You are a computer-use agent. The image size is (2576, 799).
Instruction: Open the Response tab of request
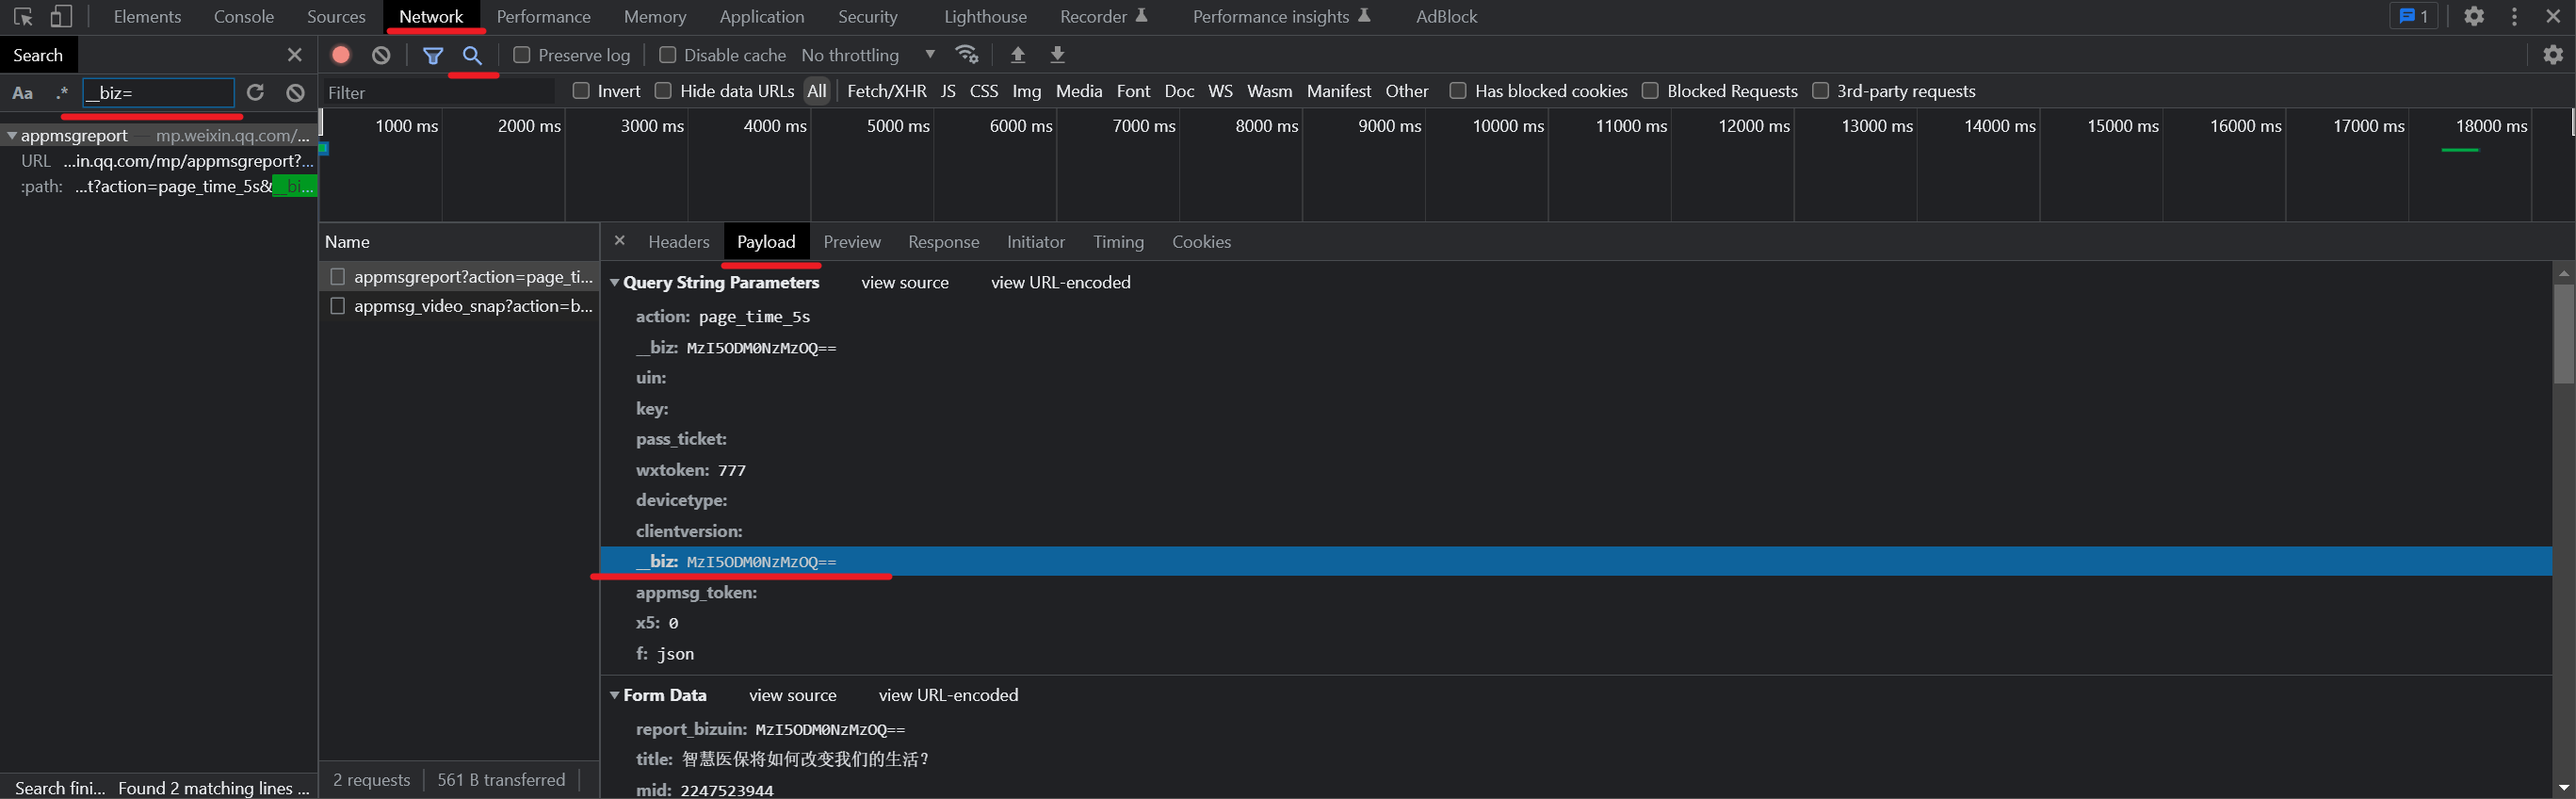click(943, 242)
